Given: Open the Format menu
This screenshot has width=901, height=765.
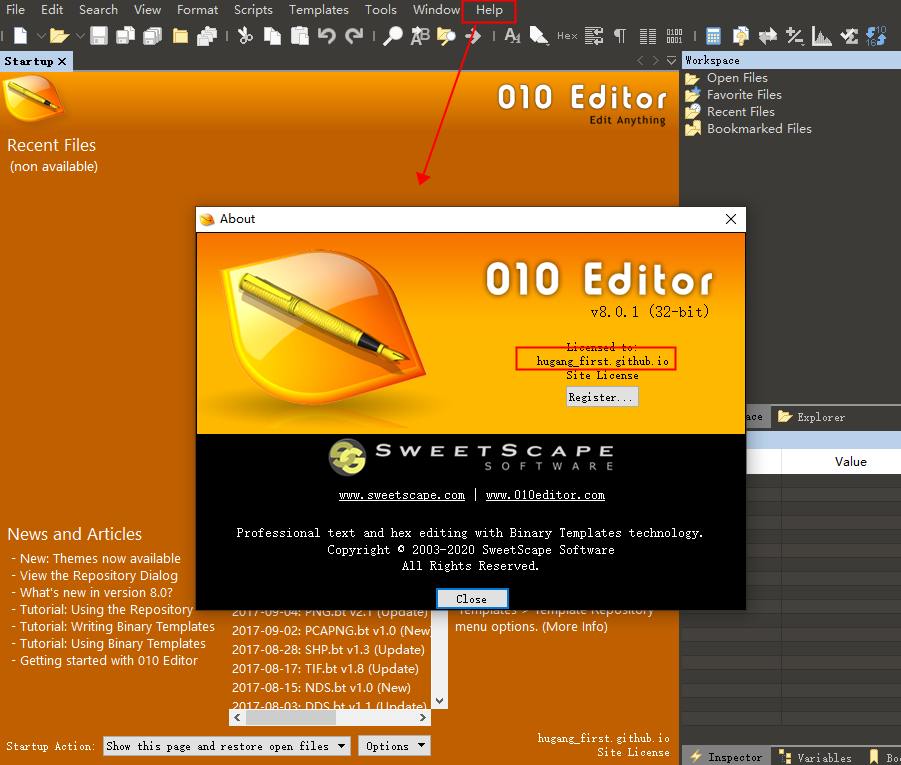Looking at the screenshot, I should click(x=197, y=10).
